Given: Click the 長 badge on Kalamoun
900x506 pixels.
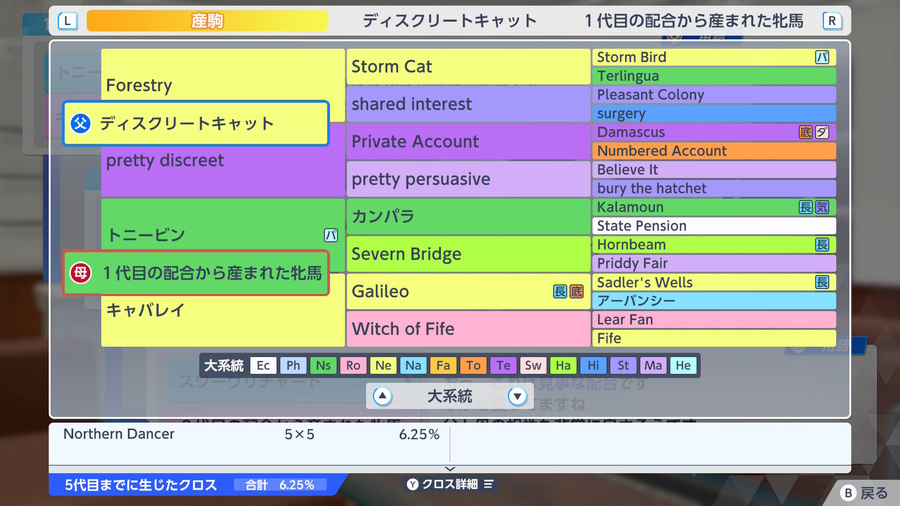Looking at the screenshot, I should [x=806, y=207].
